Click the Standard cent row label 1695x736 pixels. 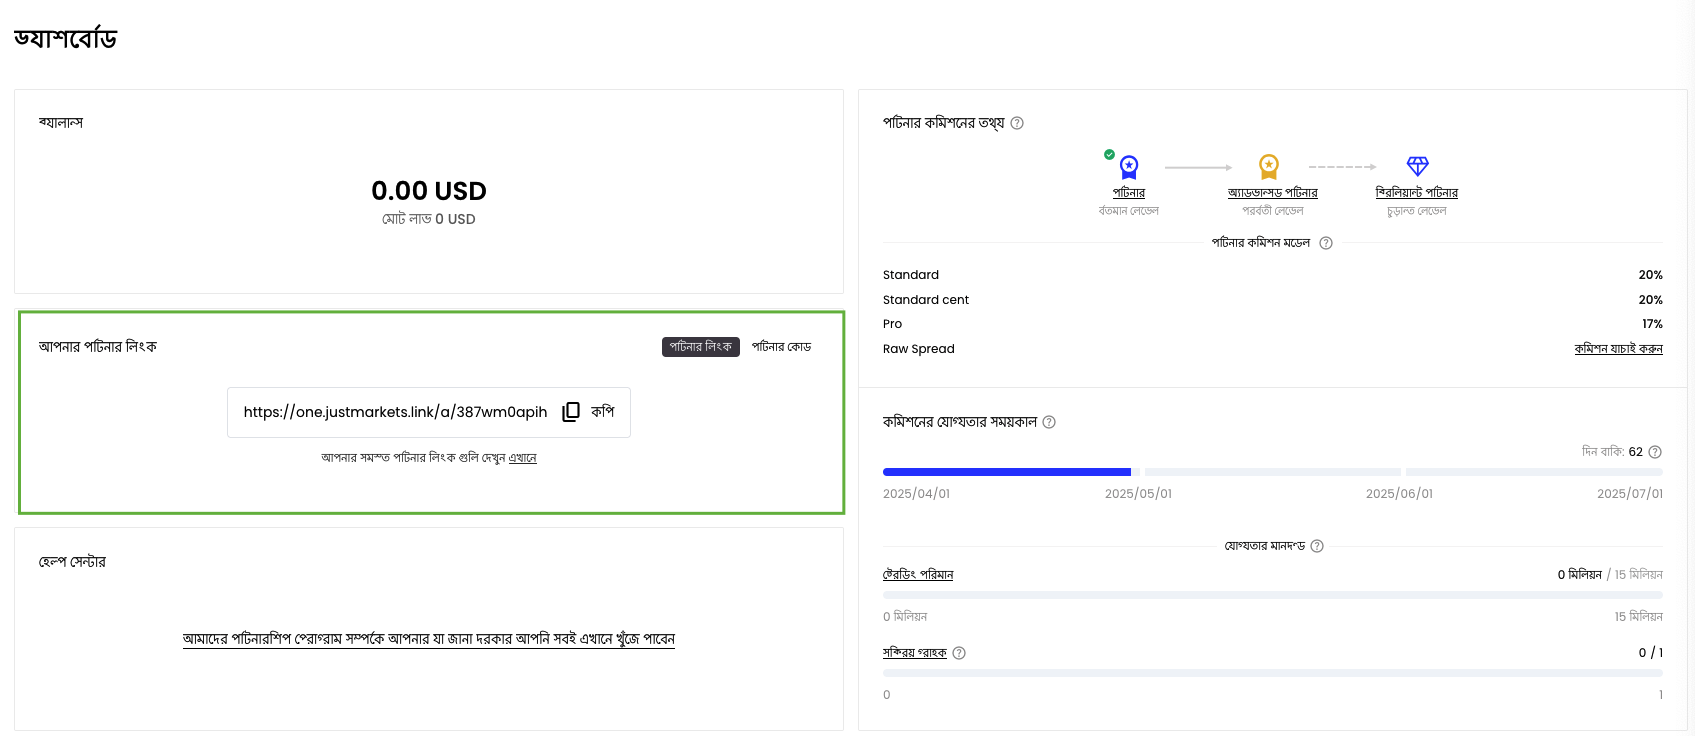[x=926, y=300]
